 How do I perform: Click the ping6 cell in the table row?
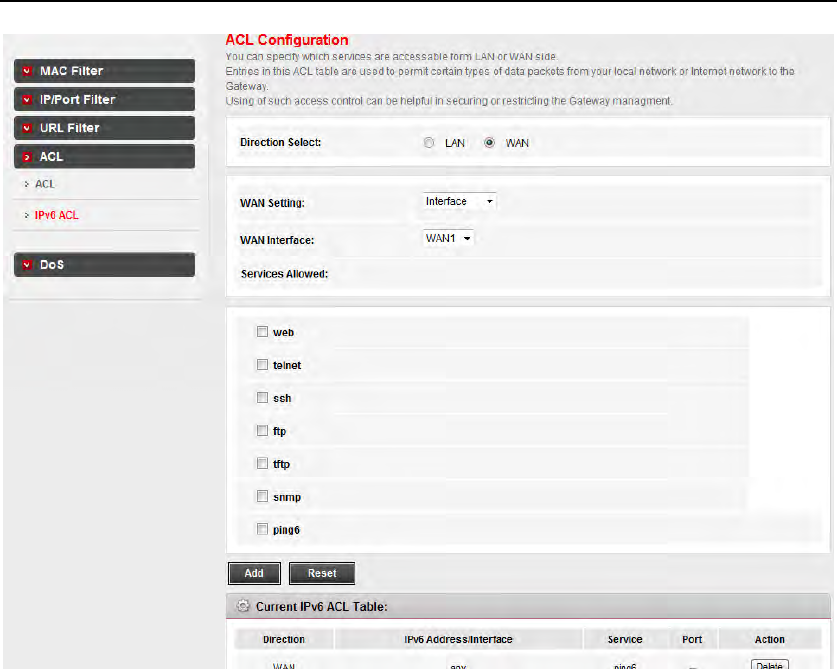point(625,666)
